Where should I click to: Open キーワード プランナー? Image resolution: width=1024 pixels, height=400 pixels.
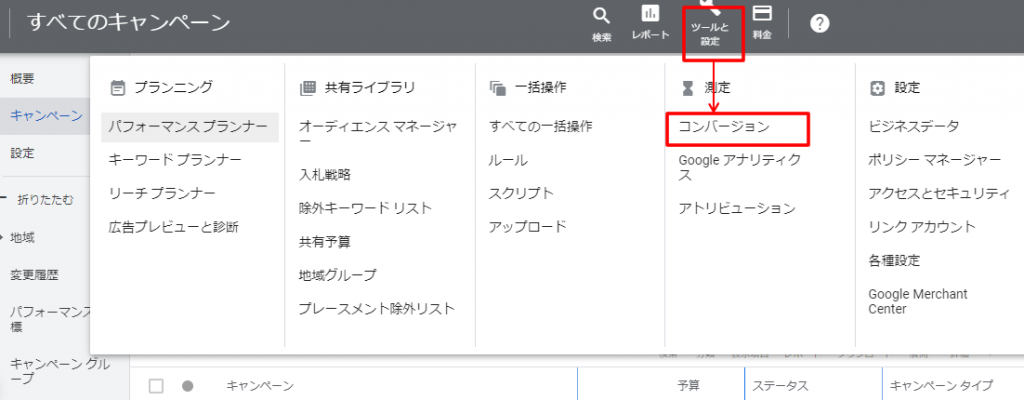point(175,160)
